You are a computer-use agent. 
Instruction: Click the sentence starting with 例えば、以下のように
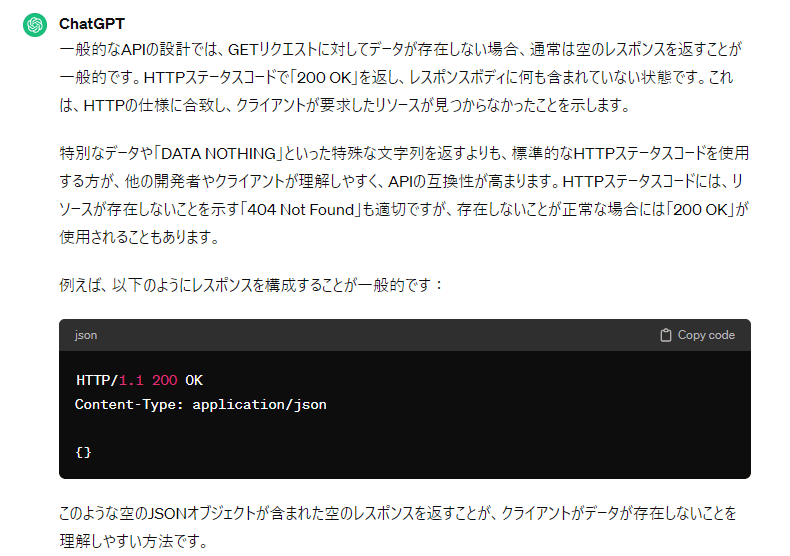click(x=251, y=285)
